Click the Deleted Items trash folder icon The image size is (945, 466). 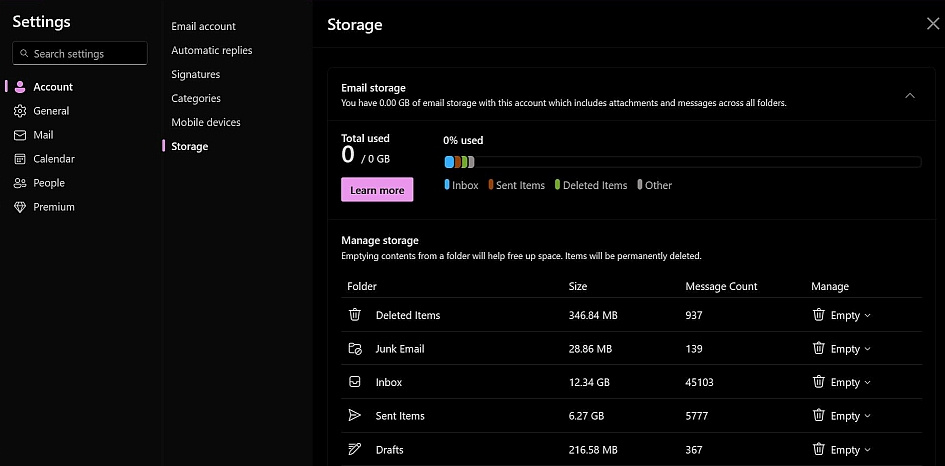point(355,315)
